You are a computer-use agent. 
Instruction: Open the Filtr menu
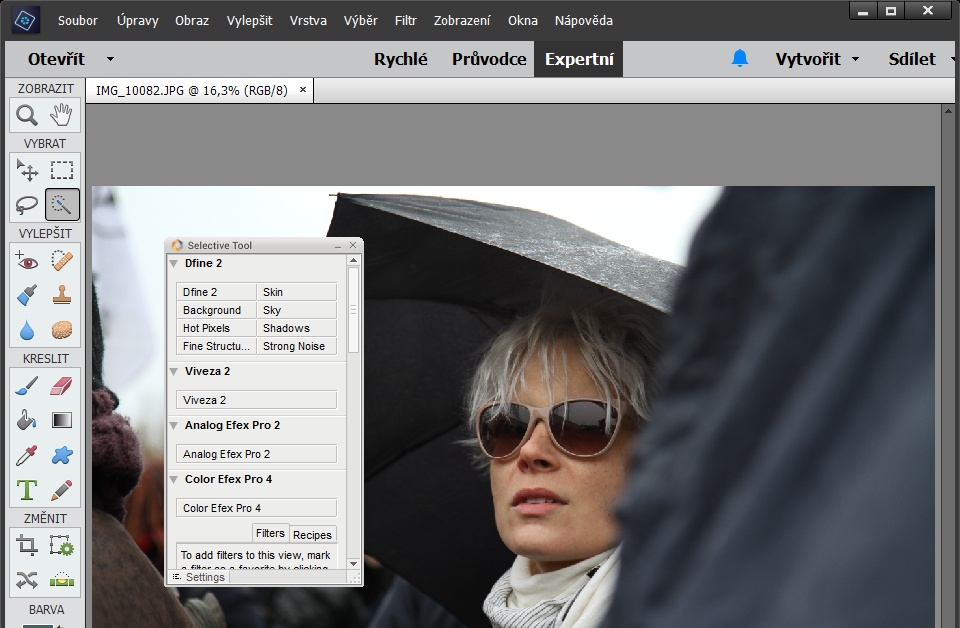(405, 20)
